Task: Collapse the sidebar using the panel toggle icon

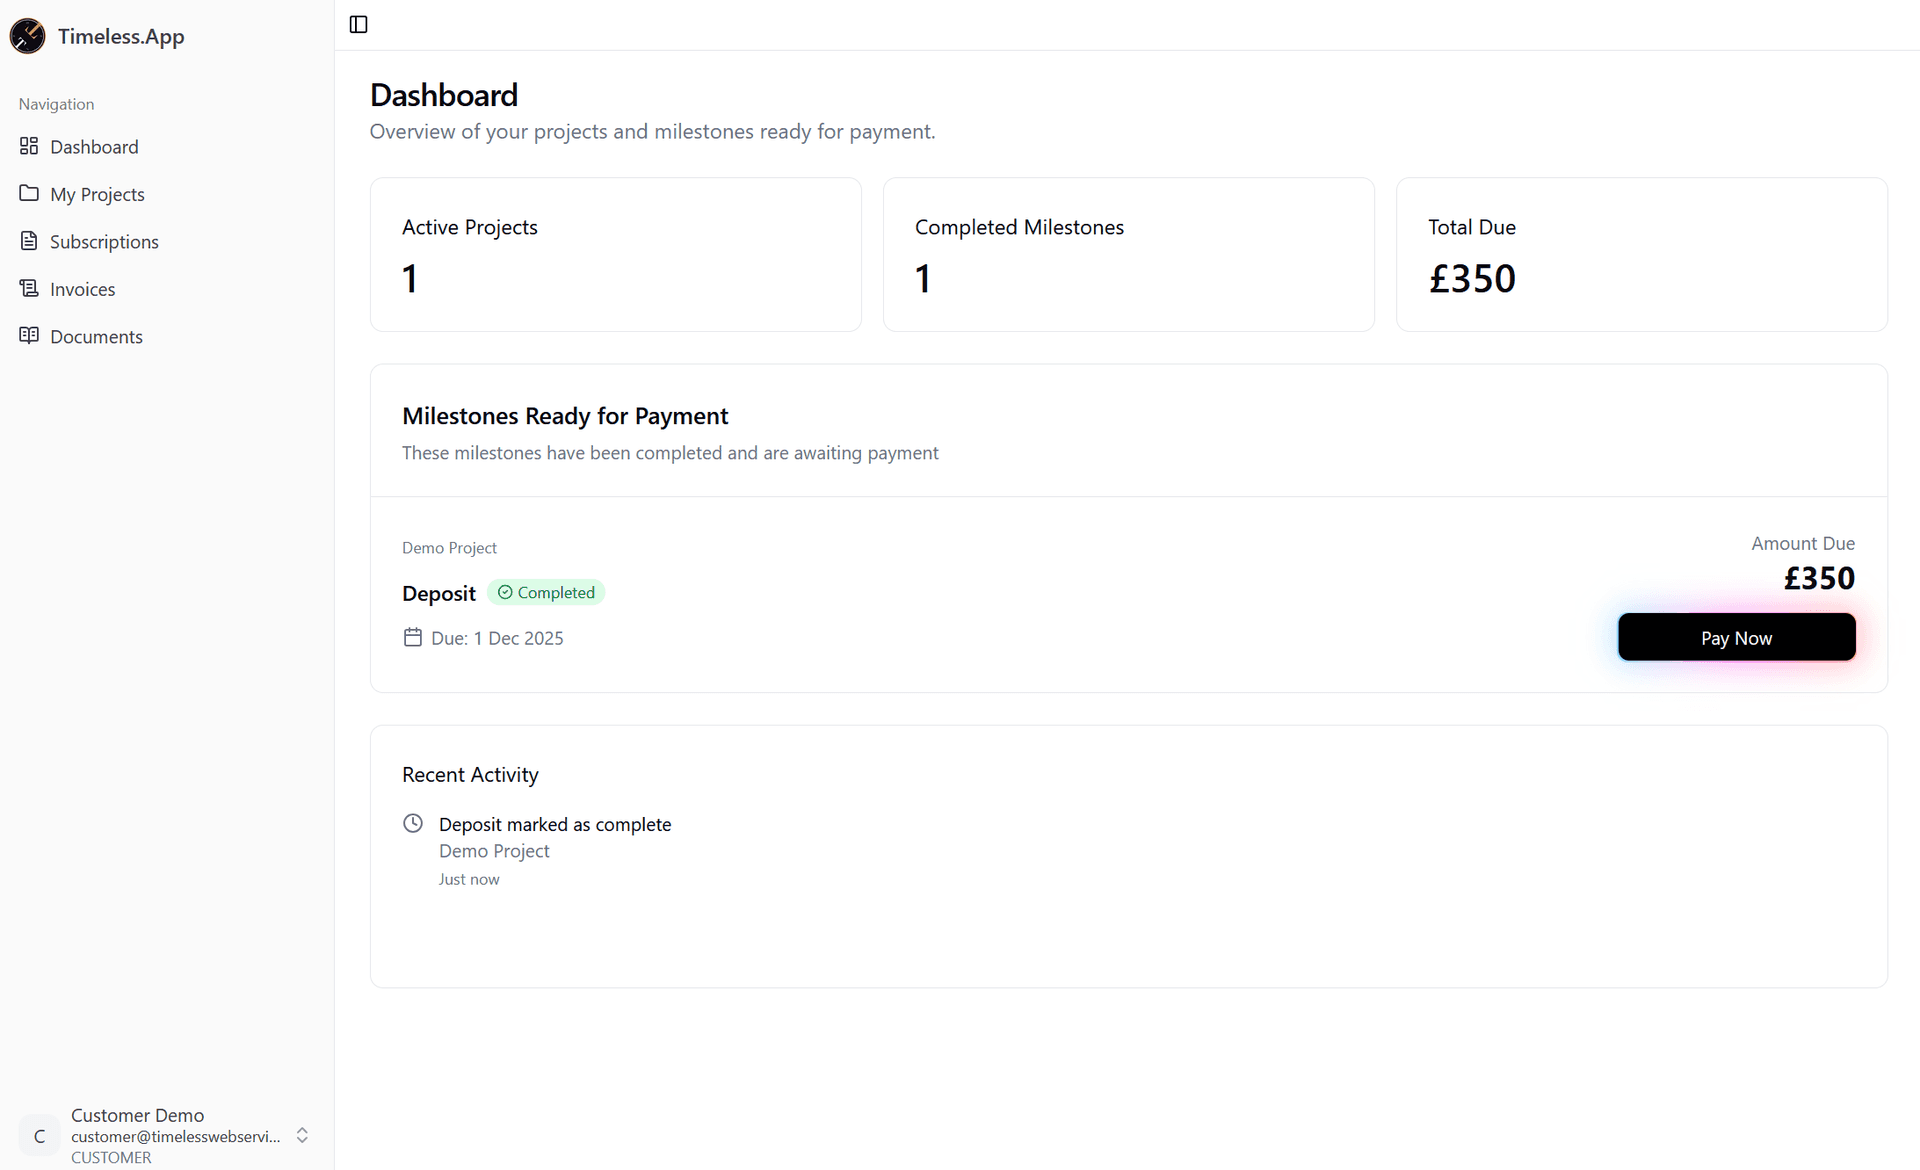Action: (358, 24)
